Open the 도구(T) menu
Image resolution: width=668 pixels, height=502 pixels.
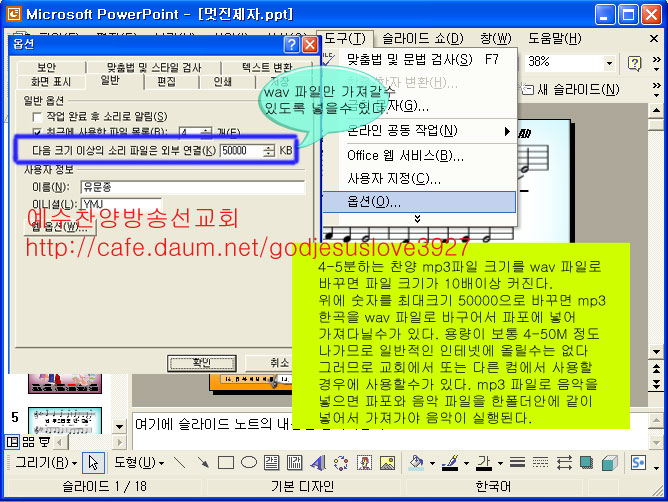(345, 39)
